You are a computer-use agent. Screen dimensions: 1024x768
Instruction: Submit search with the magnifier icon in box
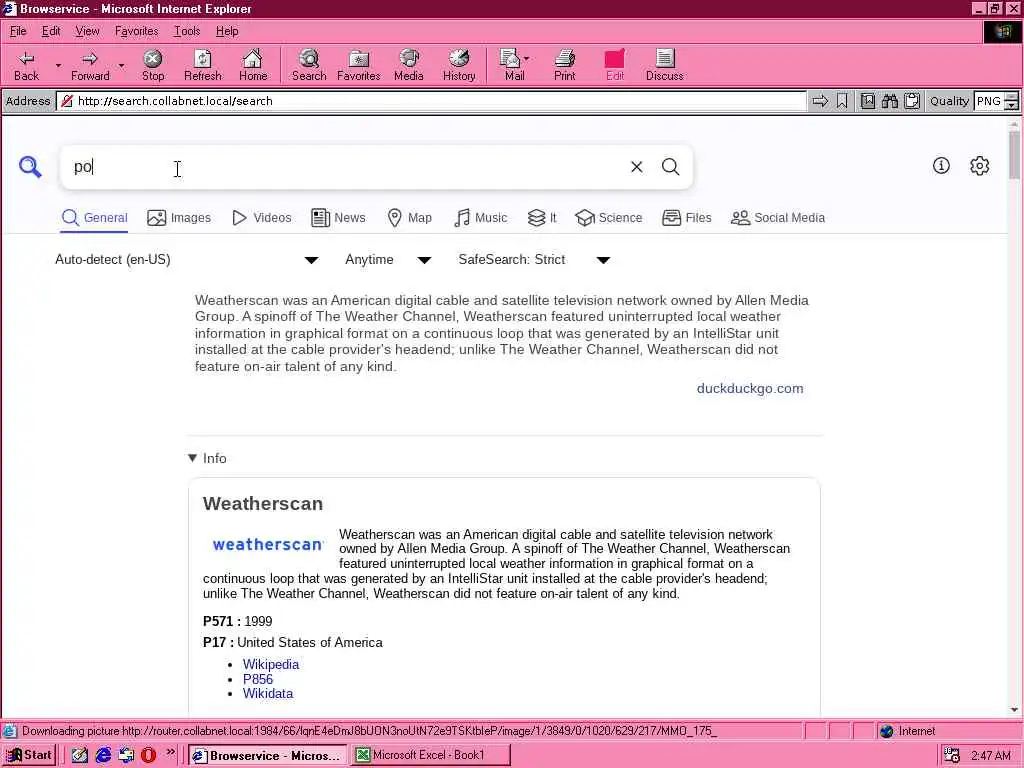pos(671,167)
